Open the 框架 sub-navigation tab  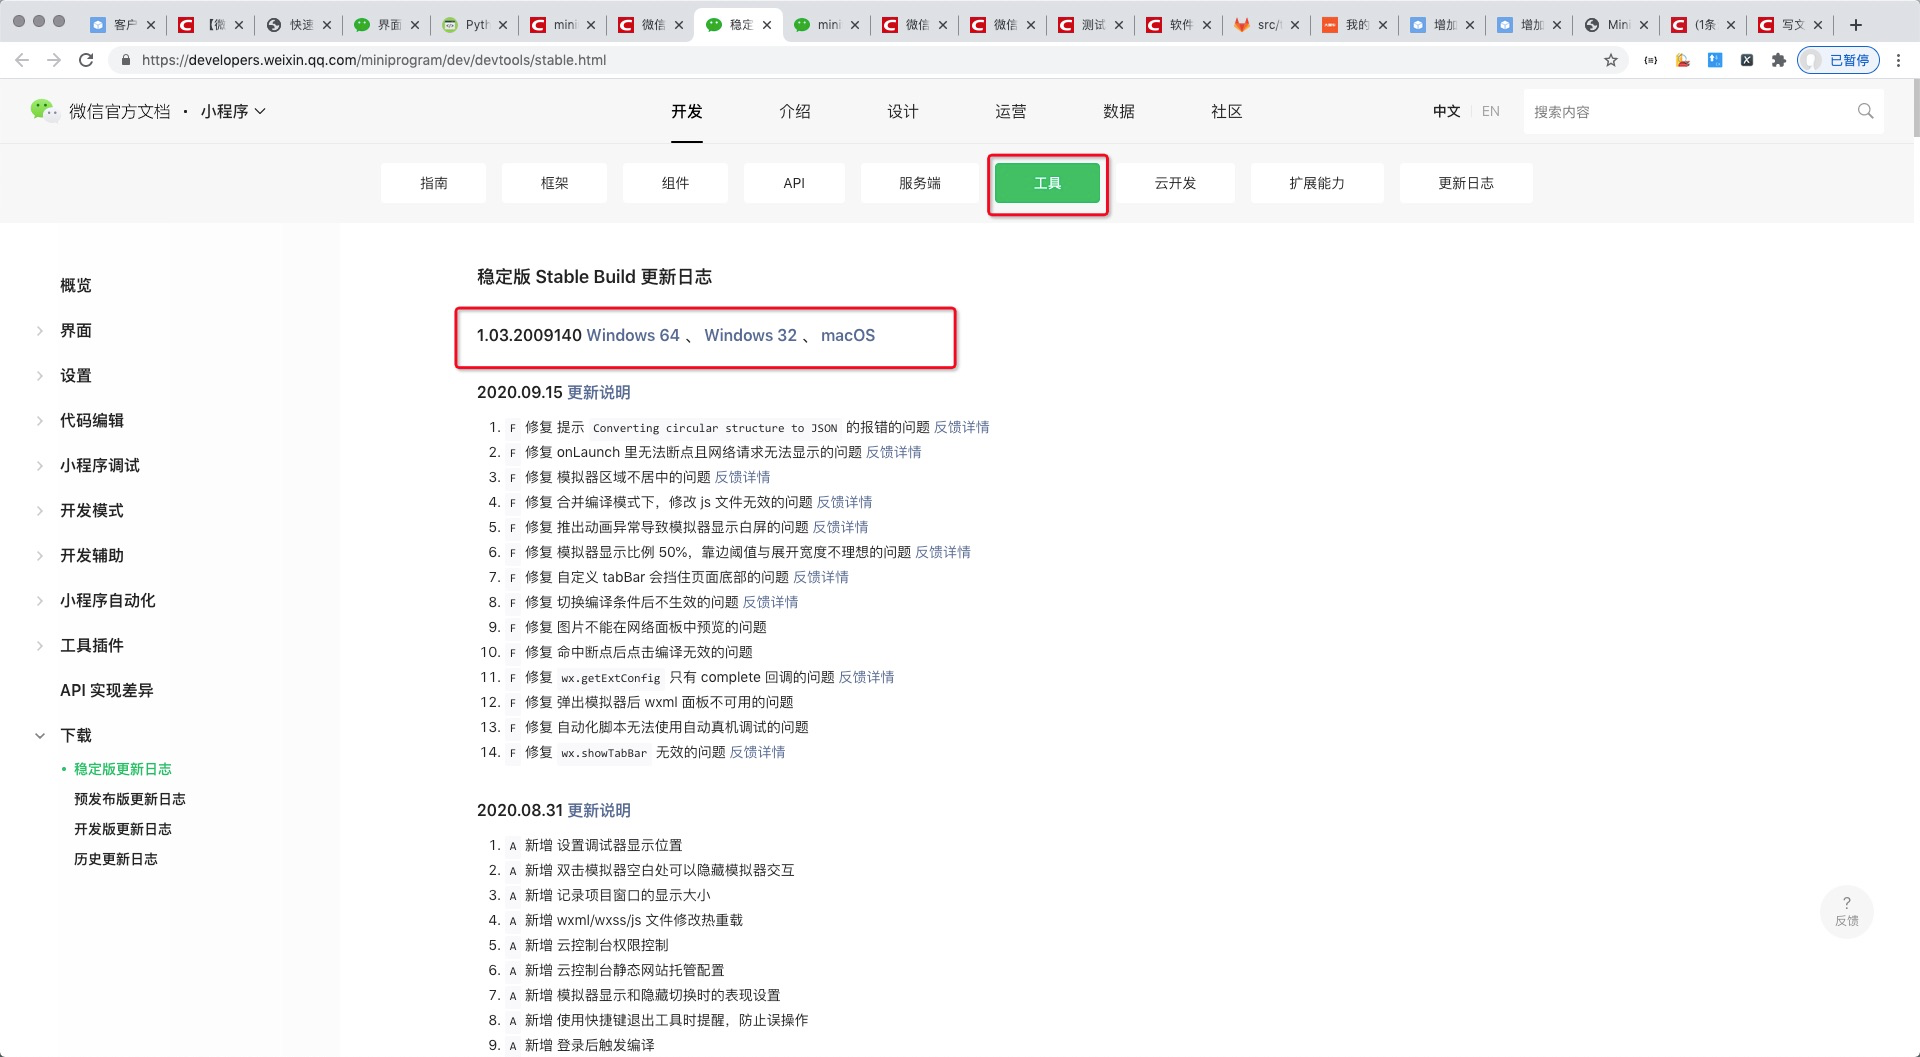coord(554,183)
